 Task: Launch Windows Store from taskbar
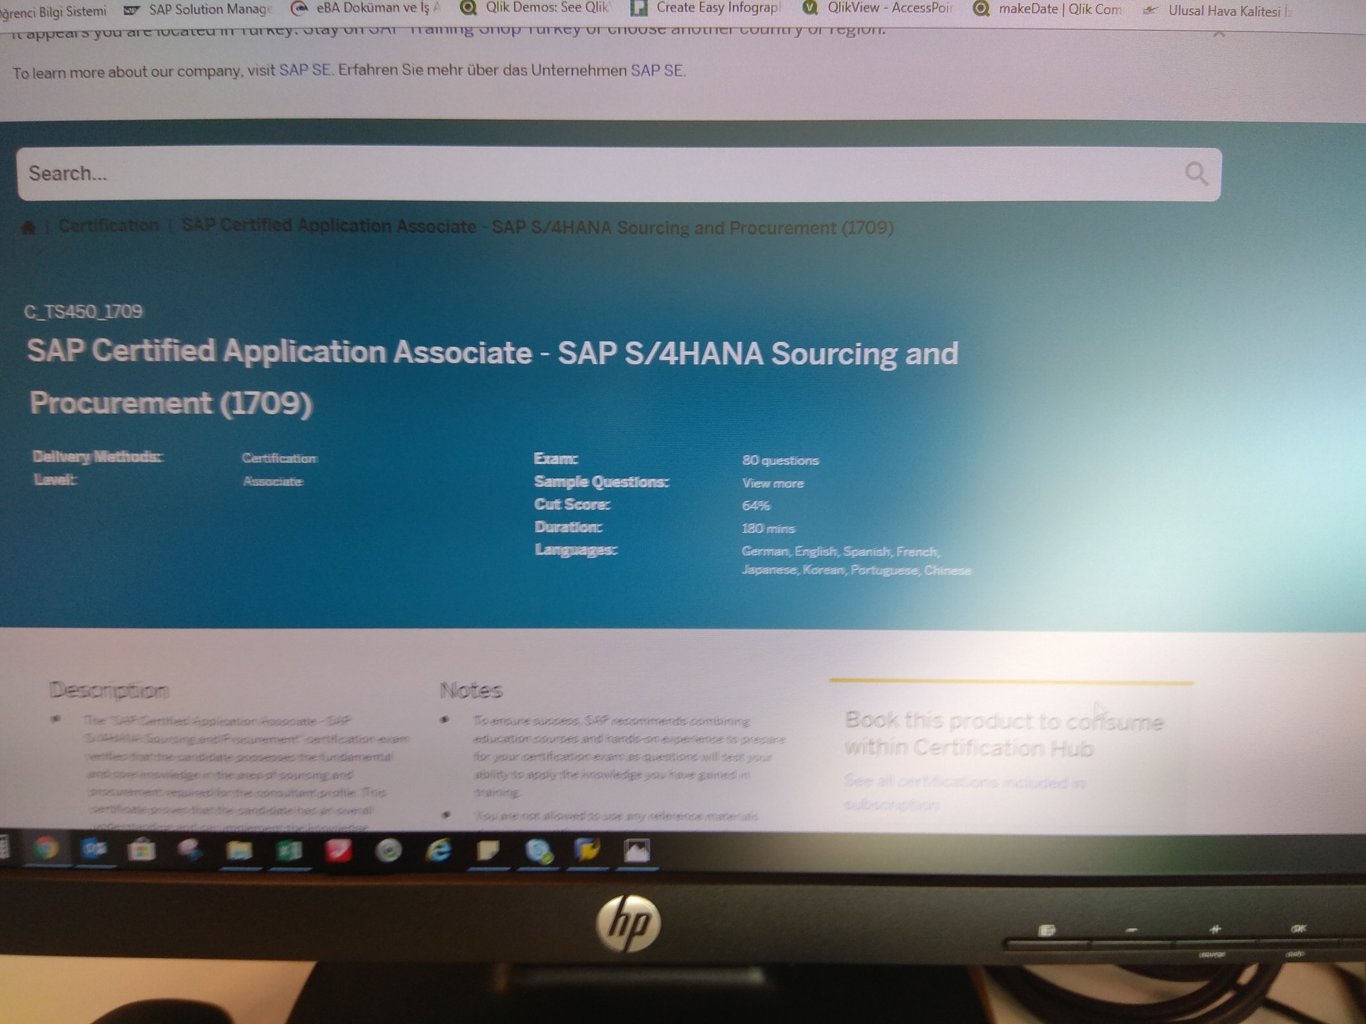click(142, 850)
